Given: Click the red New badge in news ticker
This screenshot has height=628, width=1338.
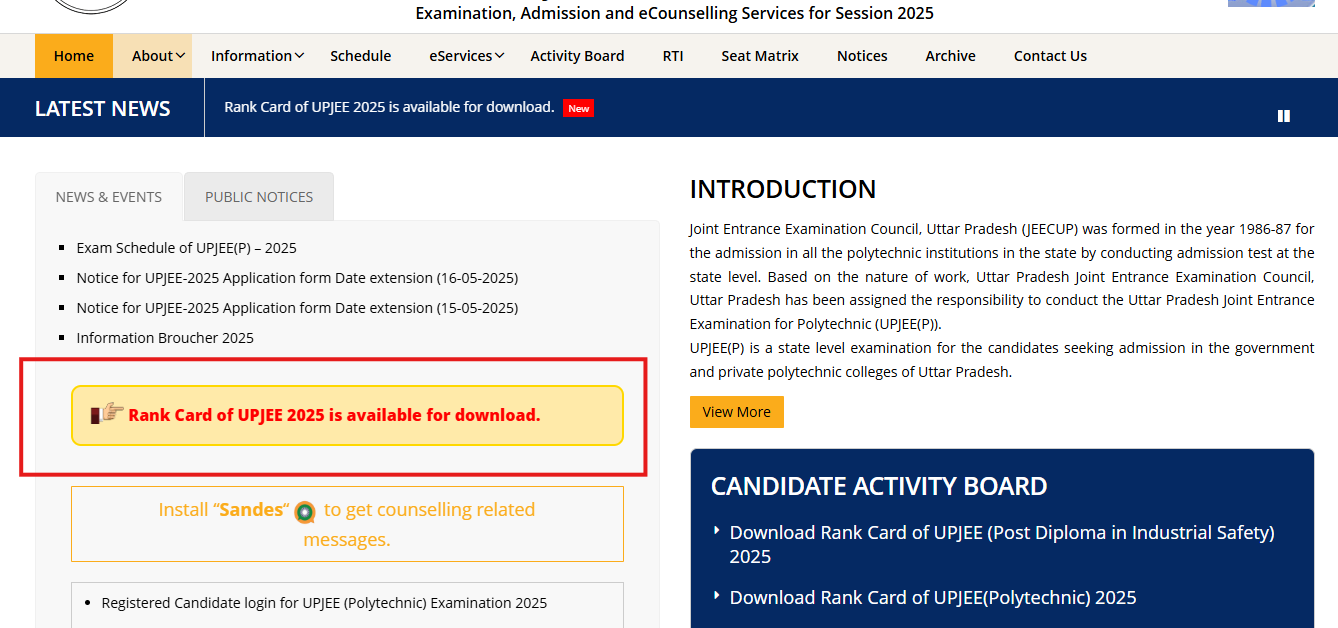Looking at the screenshot, I should click(578, 108).
